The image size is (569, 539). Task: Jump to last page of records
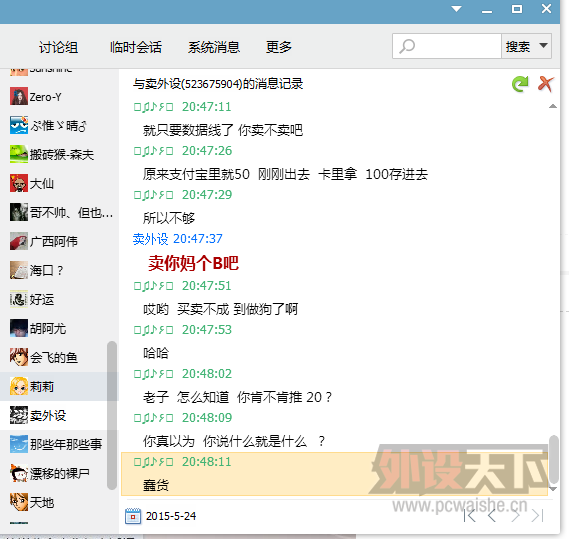point(537,515)
